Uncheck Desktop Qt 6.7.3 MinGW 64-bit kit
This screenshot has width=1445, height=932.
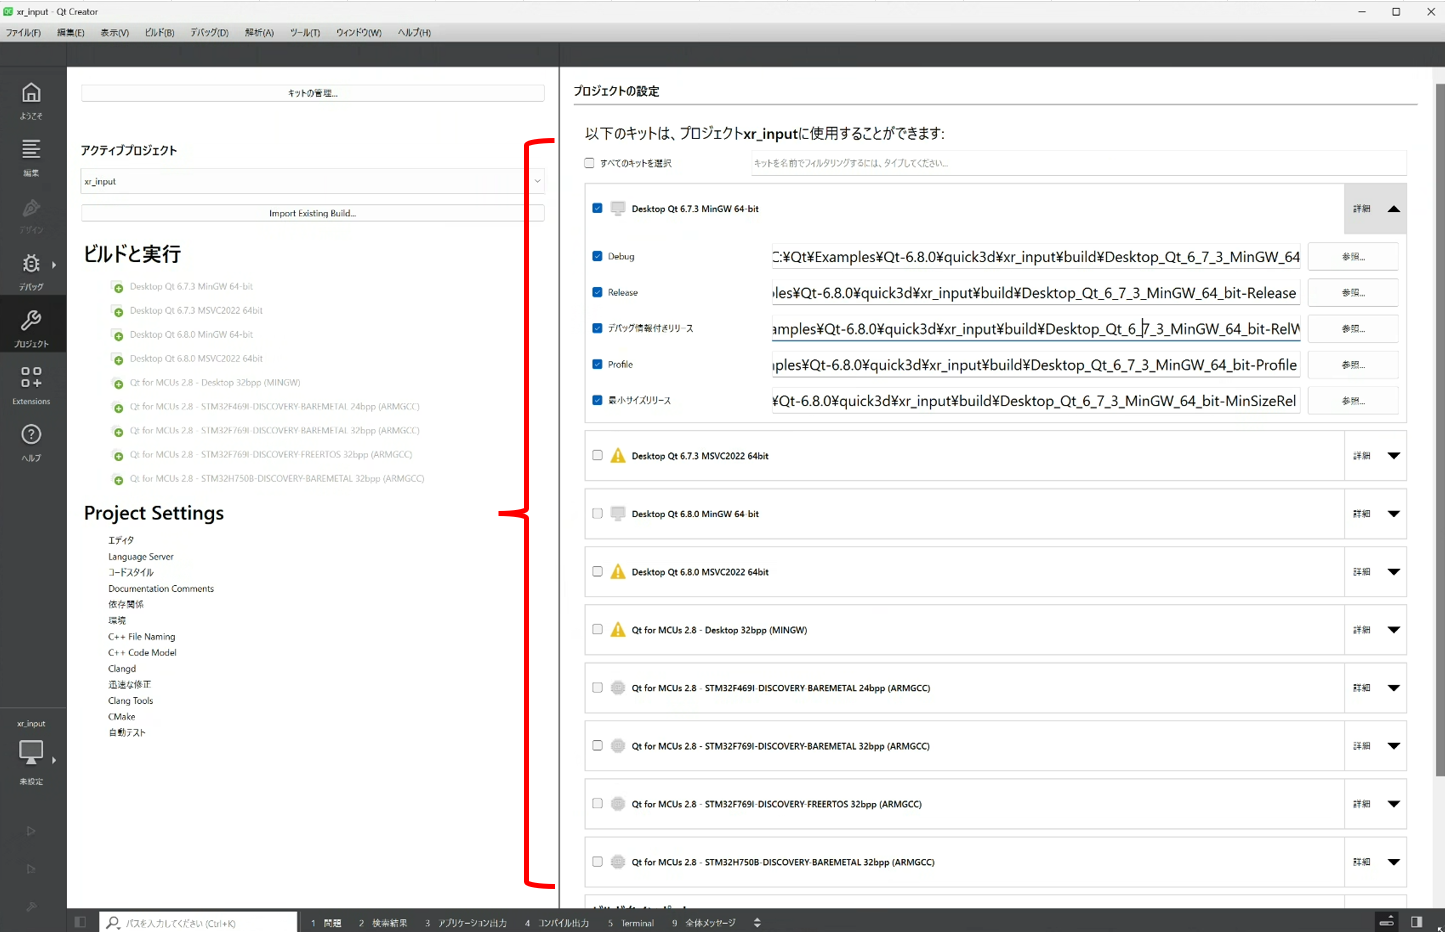point(597,208)
